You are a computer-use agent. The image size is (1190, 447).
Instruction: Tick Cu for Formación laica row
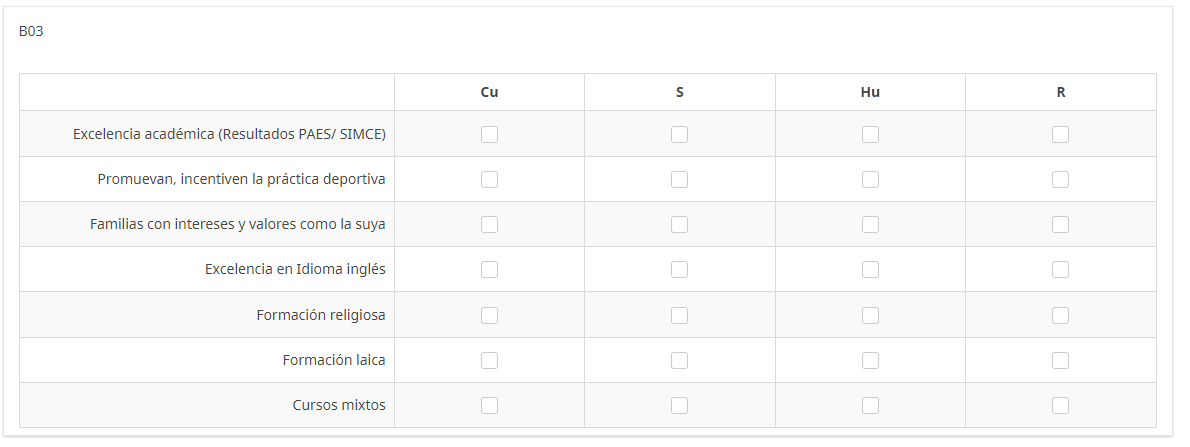489,360
